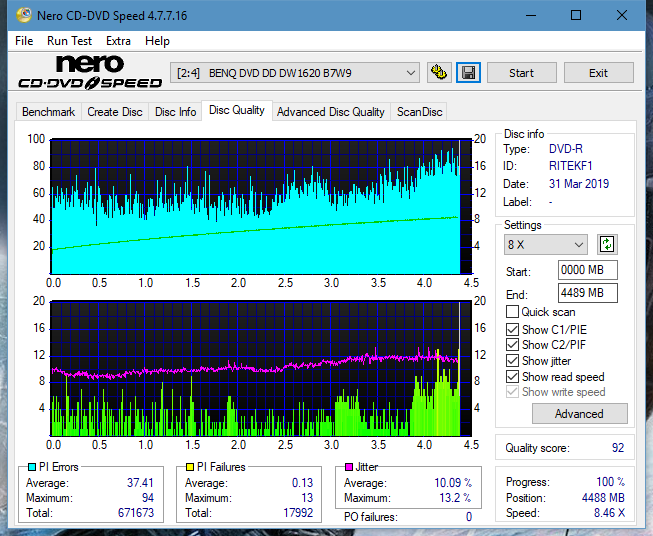Open the Extra menu

pyautogui.click(x=118, y=41)
